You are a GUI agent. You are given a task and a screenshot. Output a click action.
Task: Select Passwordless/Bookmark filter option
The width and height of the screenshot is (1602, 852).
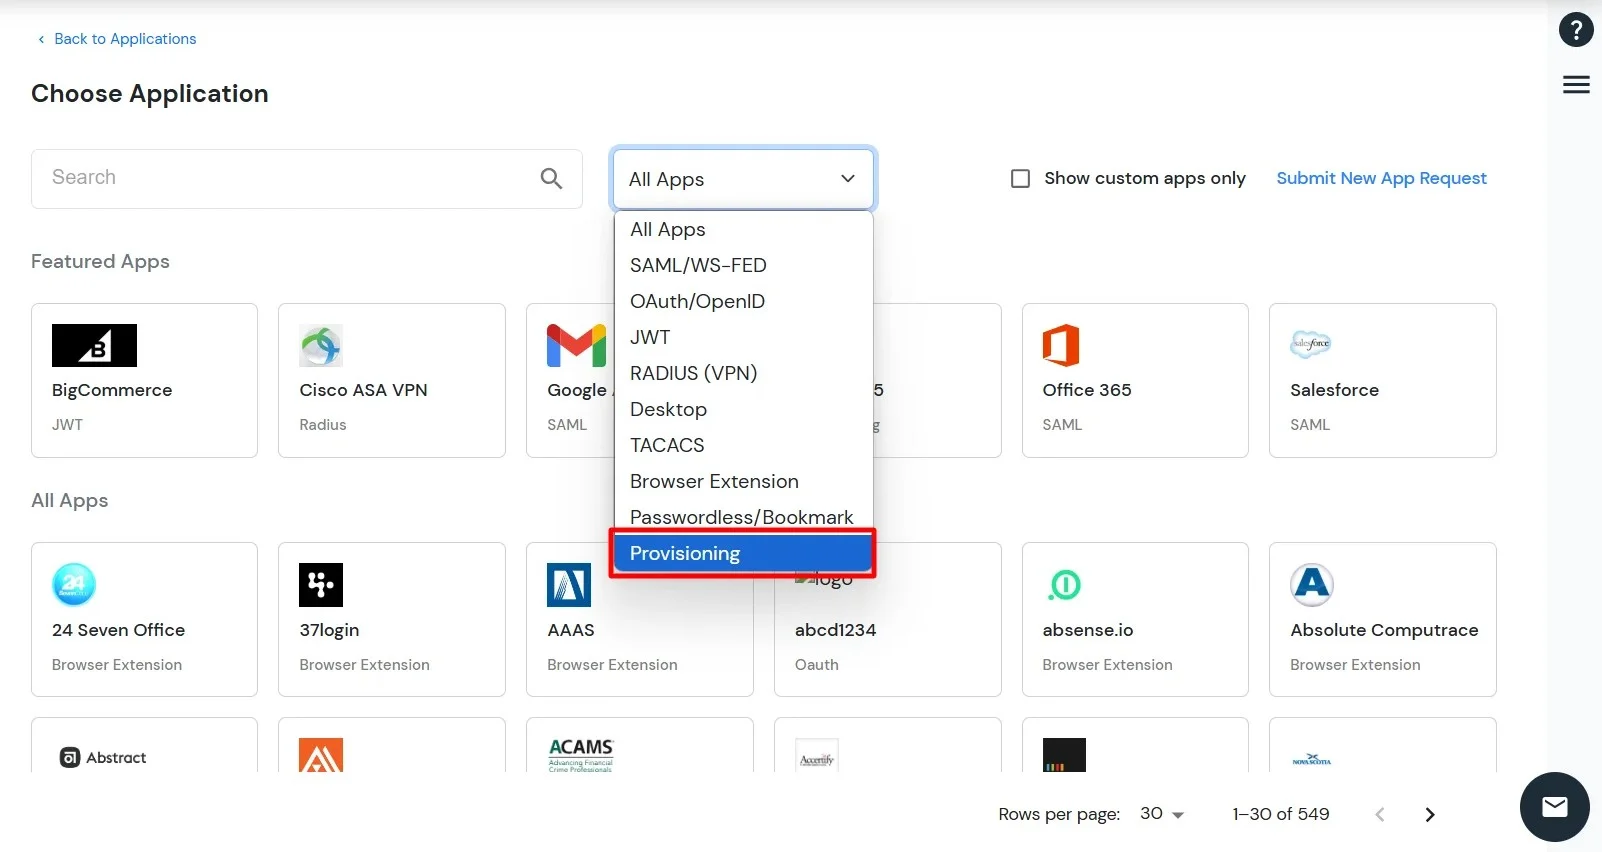pos(743,517)
